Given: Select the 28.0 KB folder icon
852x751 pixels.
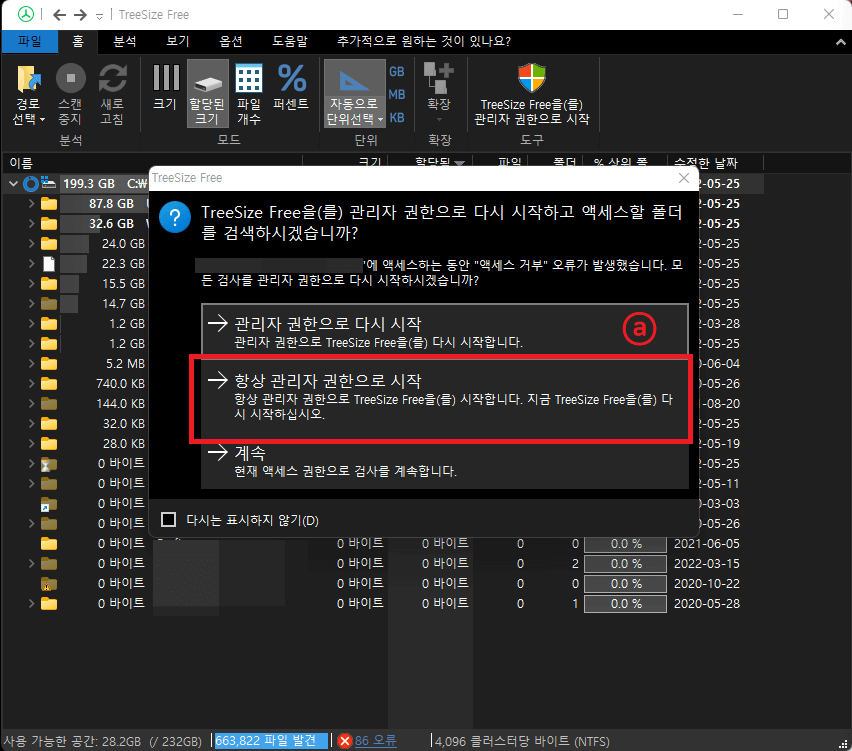Looking at the screenshot, I should coord(49,444).
